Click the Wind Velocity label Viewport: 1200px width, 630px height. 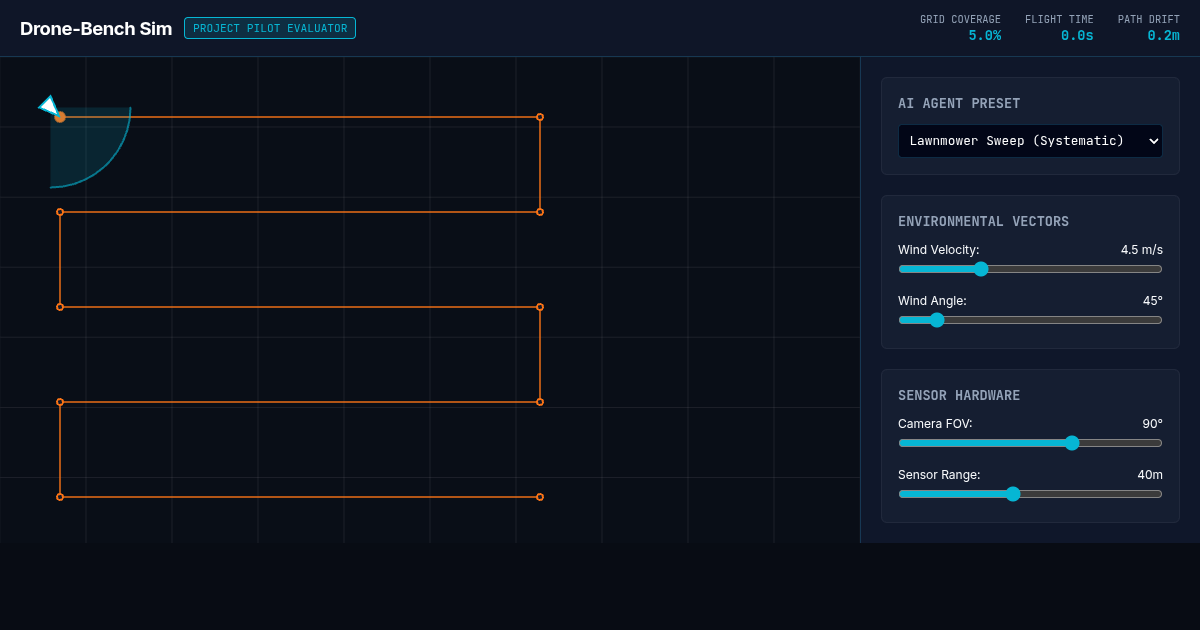pyautogui.click(x=939, y=250)
